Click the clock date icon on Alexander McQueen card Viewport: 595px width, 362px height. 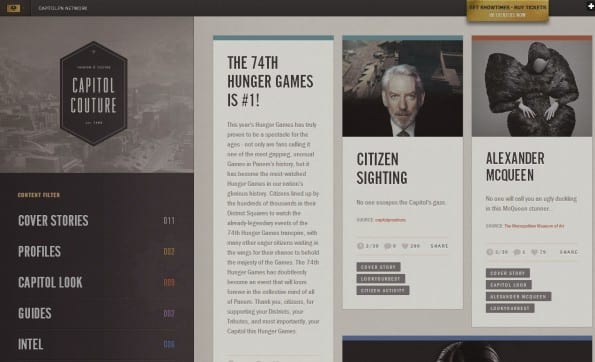(x=490, y=252)
